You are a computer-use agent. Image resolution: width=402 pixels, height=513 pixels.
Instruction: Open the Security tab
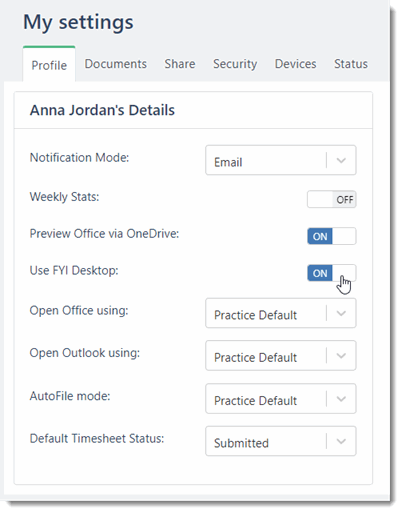[235, 64]
